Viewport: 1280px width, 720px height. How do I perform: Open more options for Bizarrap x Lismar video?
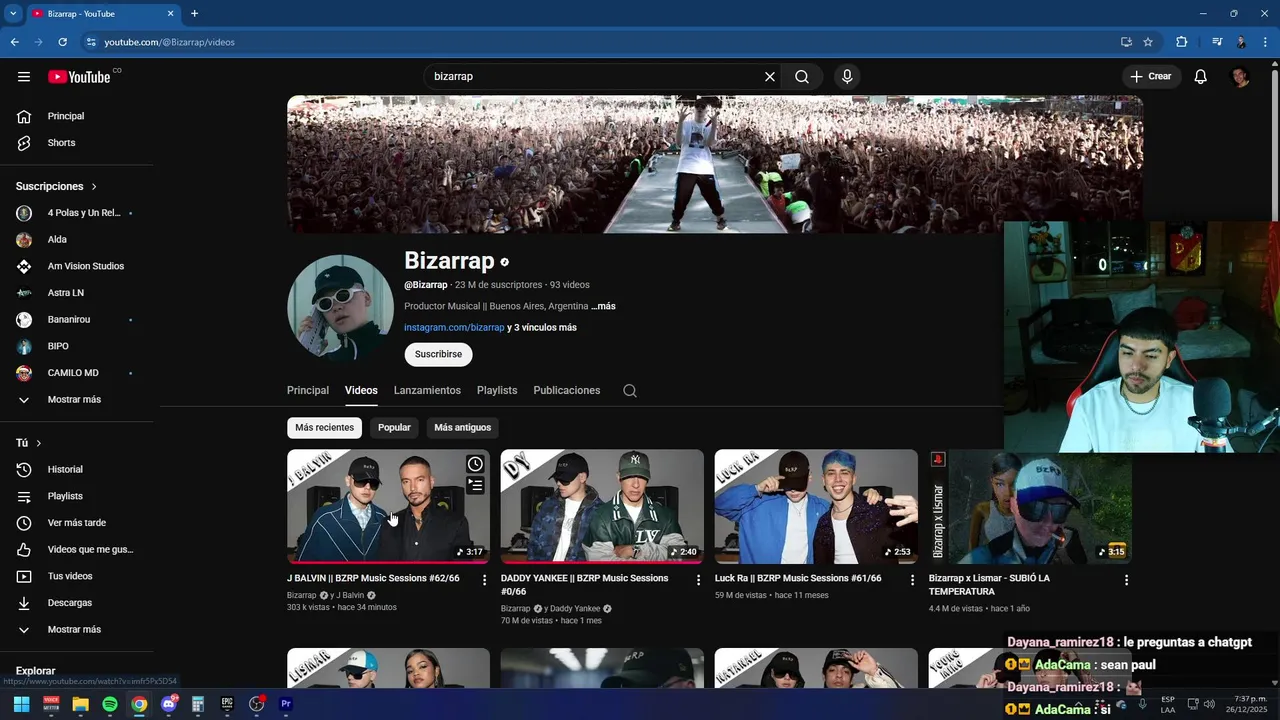tap(1126, 580)
